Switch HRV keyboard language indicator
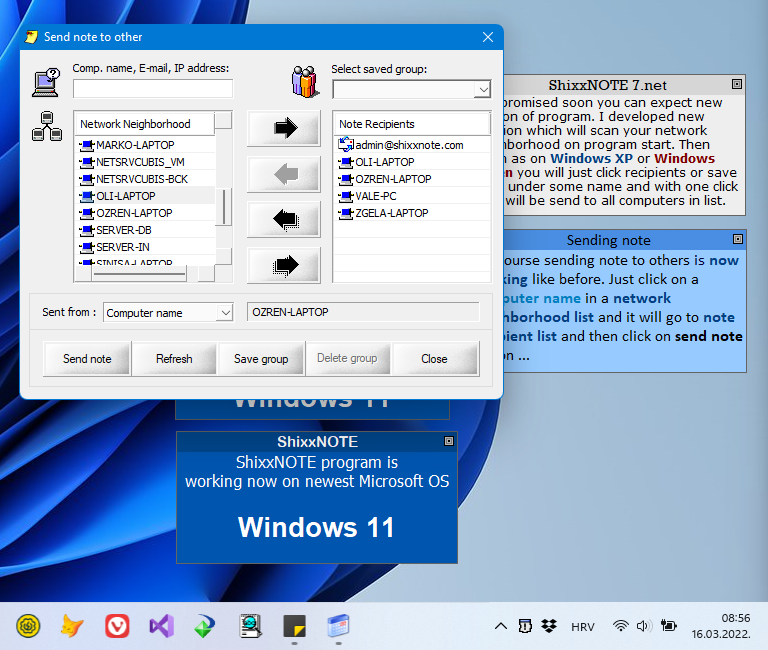The image size is (768, 650). (x=583, y=627)
